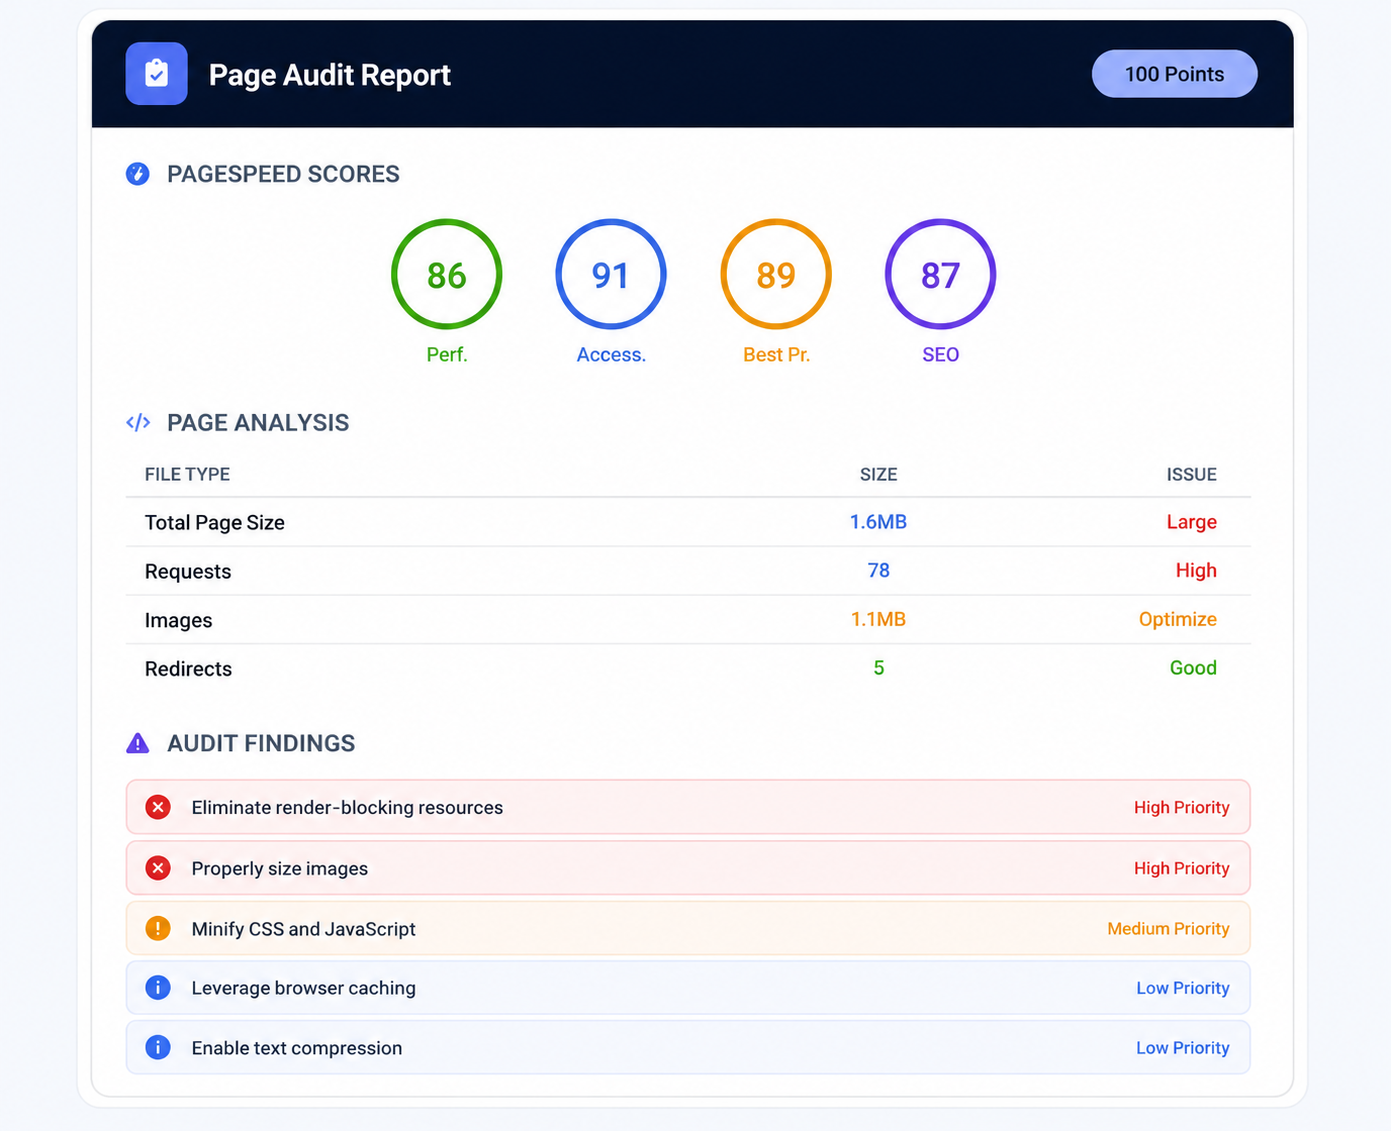Click the Page Analysis code brackets icon
The height and width of the screenshot is (1131, 1391).
(138, 423)
